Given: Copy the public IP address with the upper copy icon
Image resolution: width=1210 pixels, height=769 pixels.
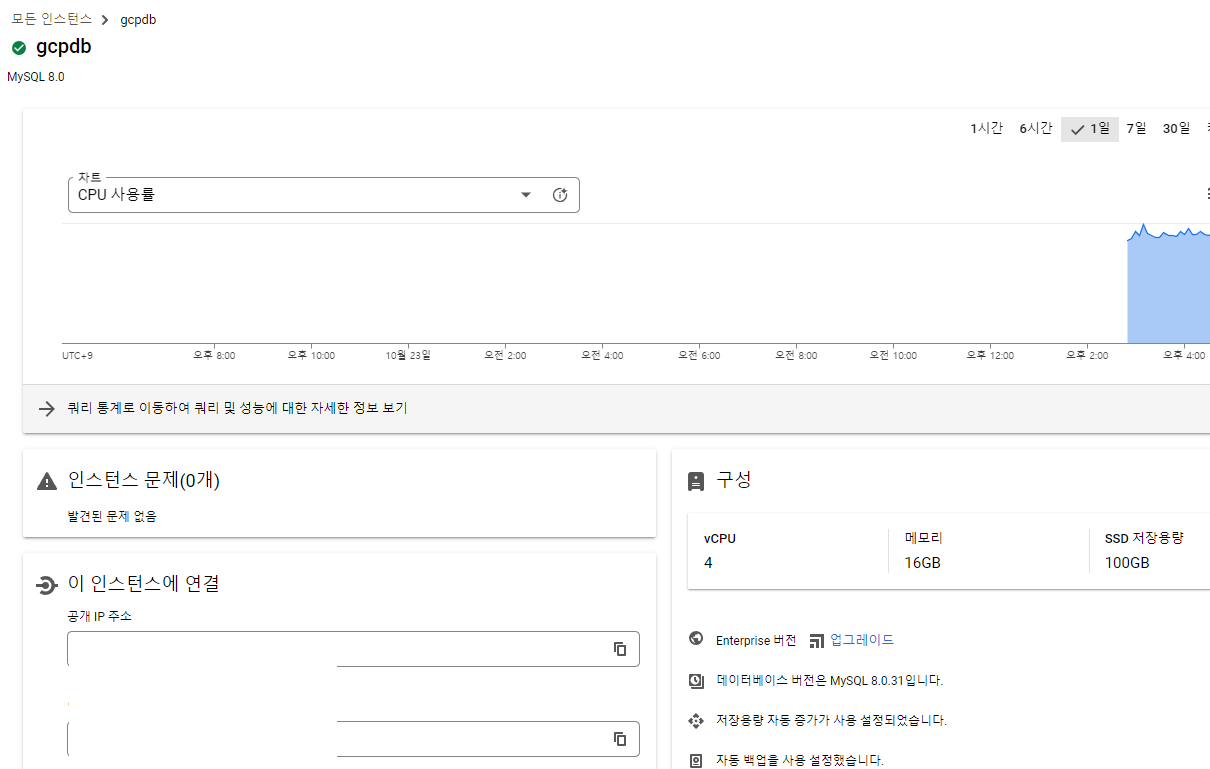Looking at the screenshot, I should [x=620, y=649].
